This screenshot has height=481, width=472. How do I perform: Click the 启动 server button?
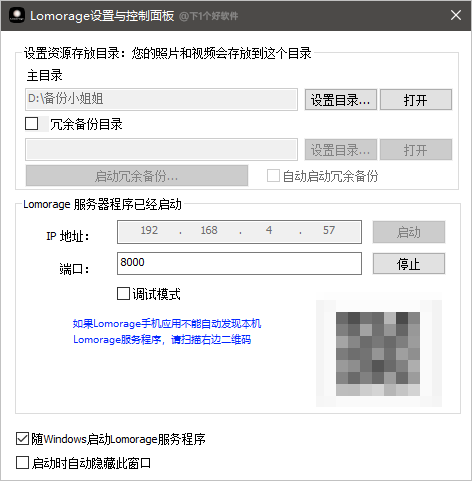409,232
